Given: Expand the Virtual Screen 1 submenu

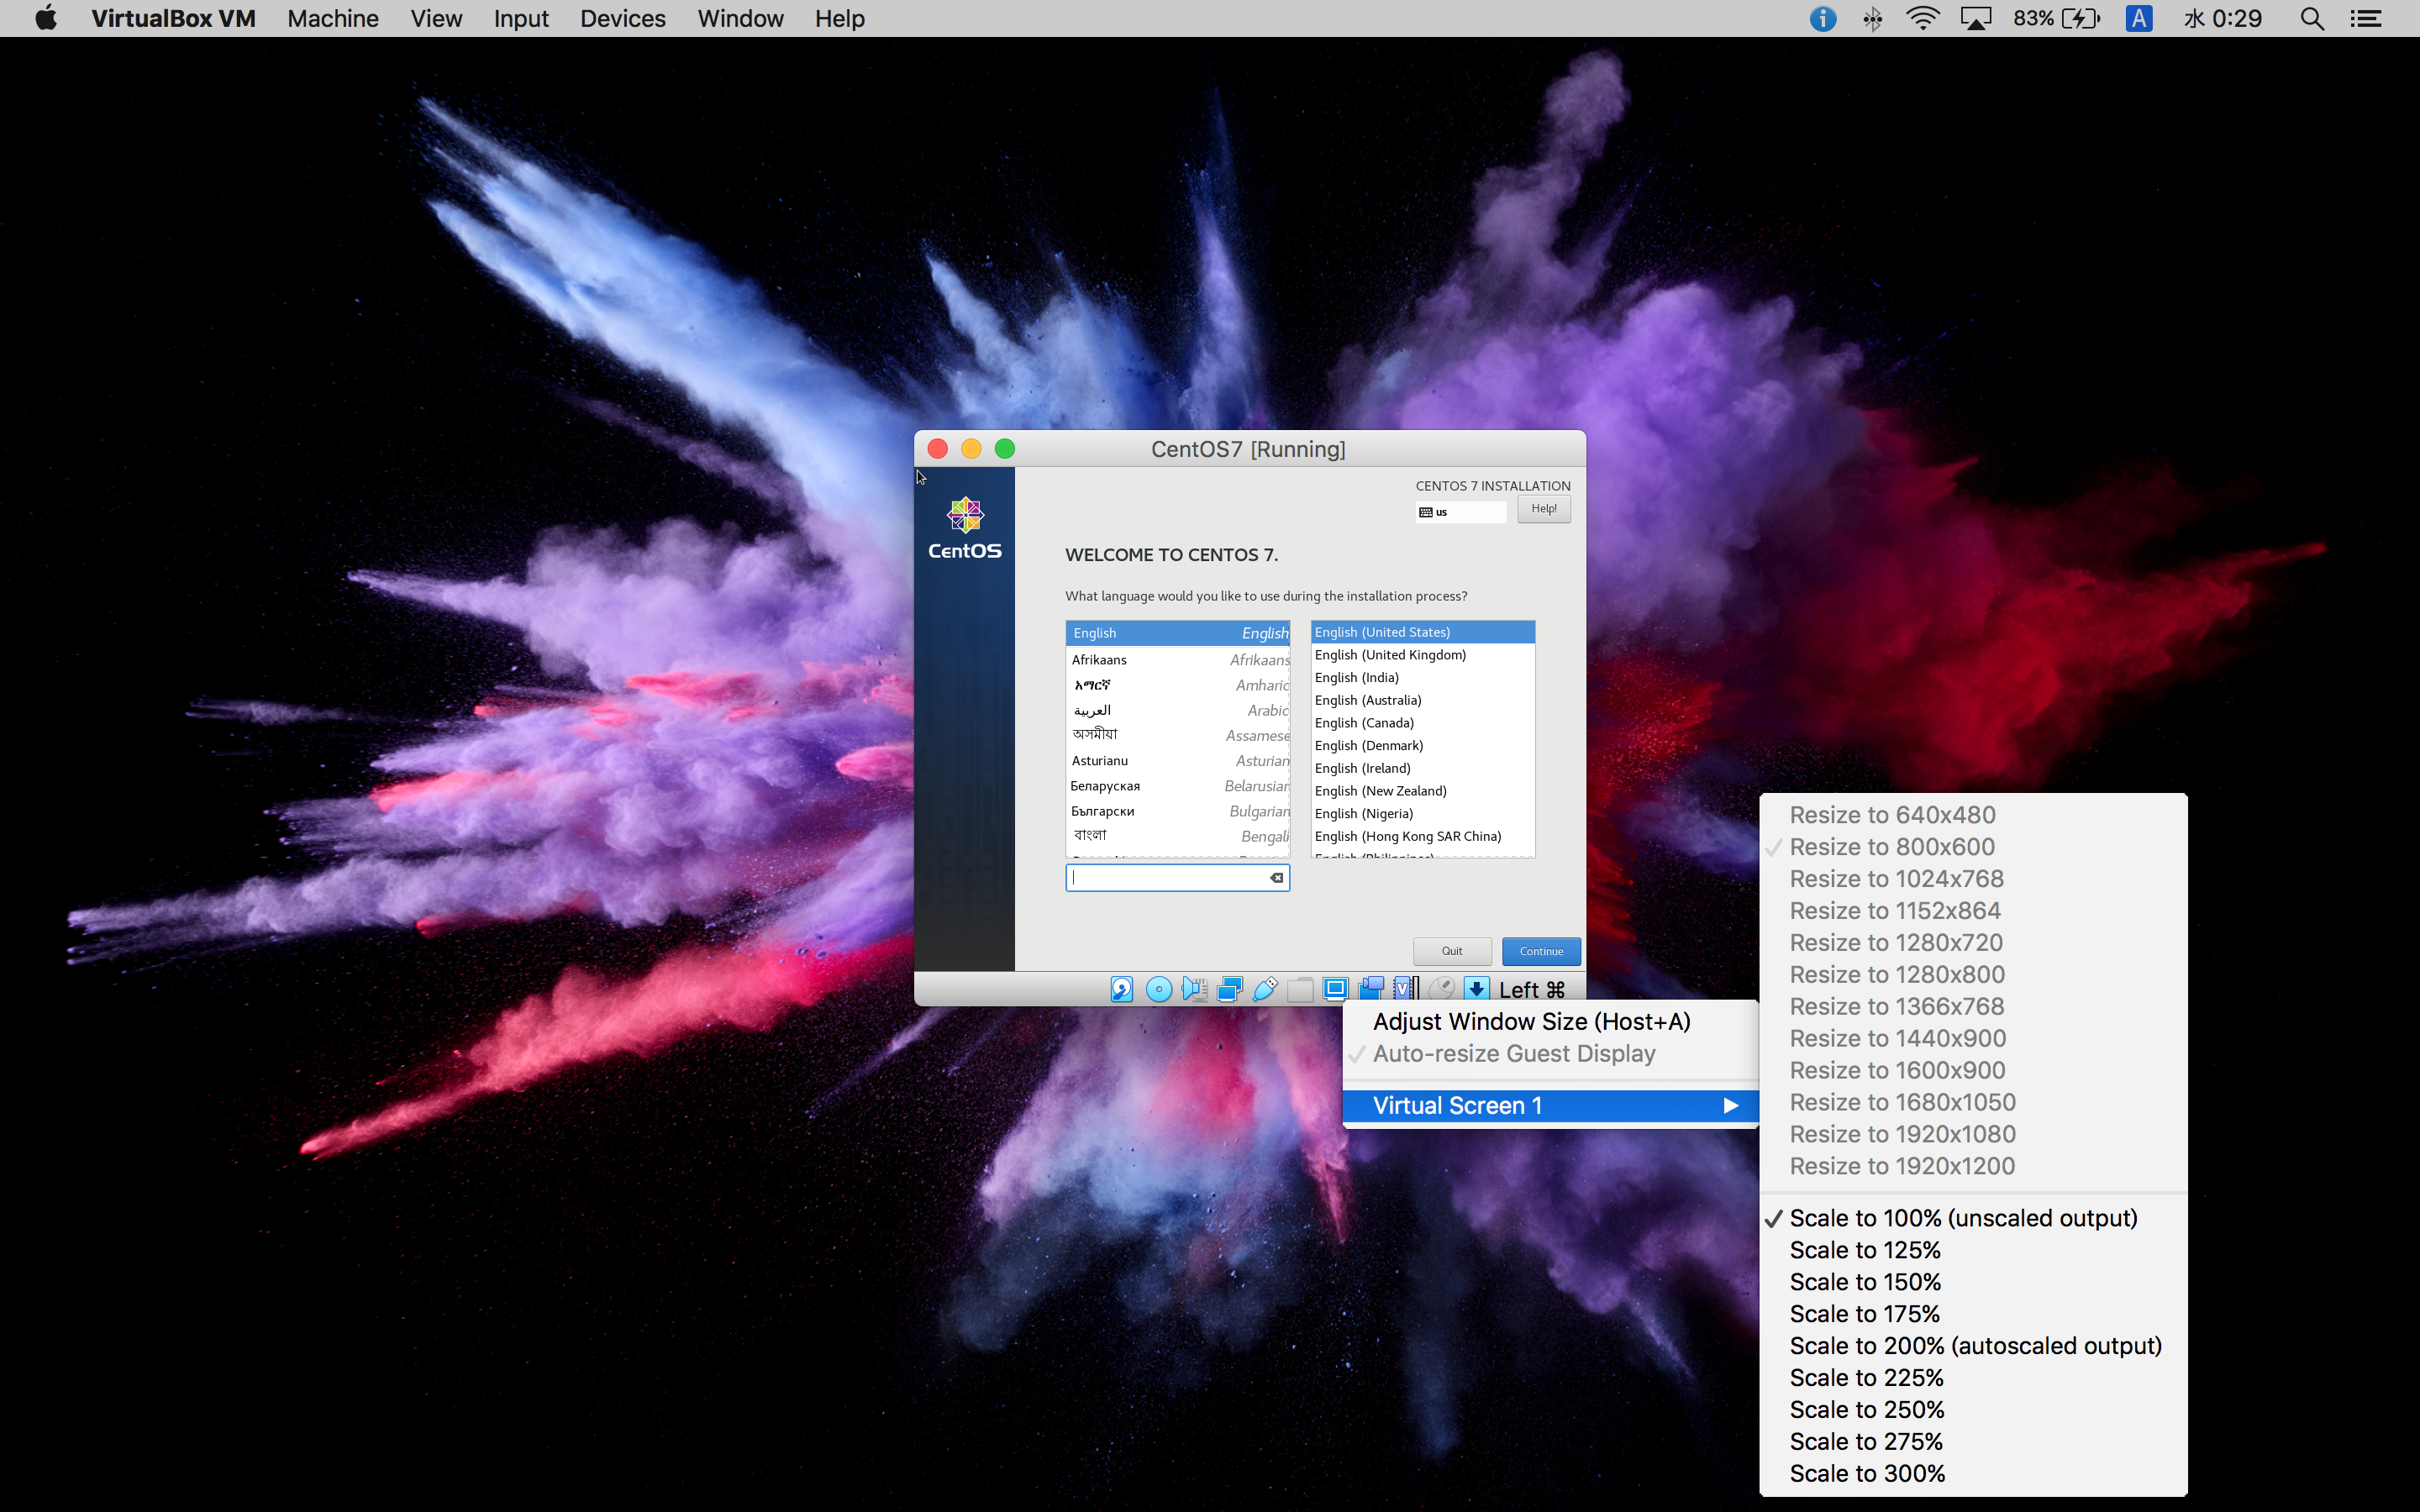Looking at the screenshot, I should click(1550, 1105).
